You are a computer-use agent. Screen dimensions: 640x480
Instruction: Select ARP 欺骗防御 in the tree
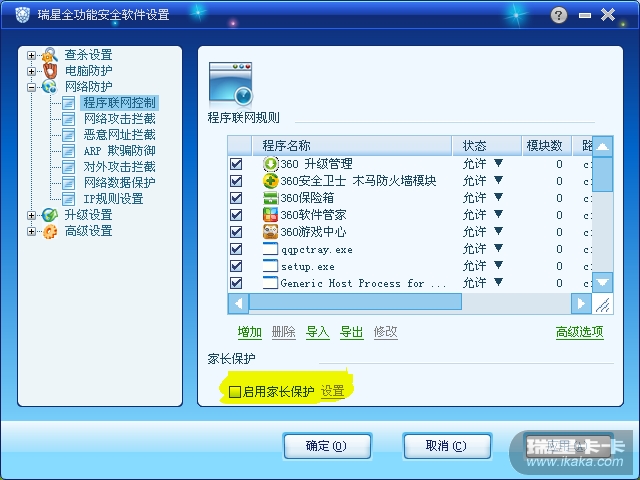click(x=120, y=151)
